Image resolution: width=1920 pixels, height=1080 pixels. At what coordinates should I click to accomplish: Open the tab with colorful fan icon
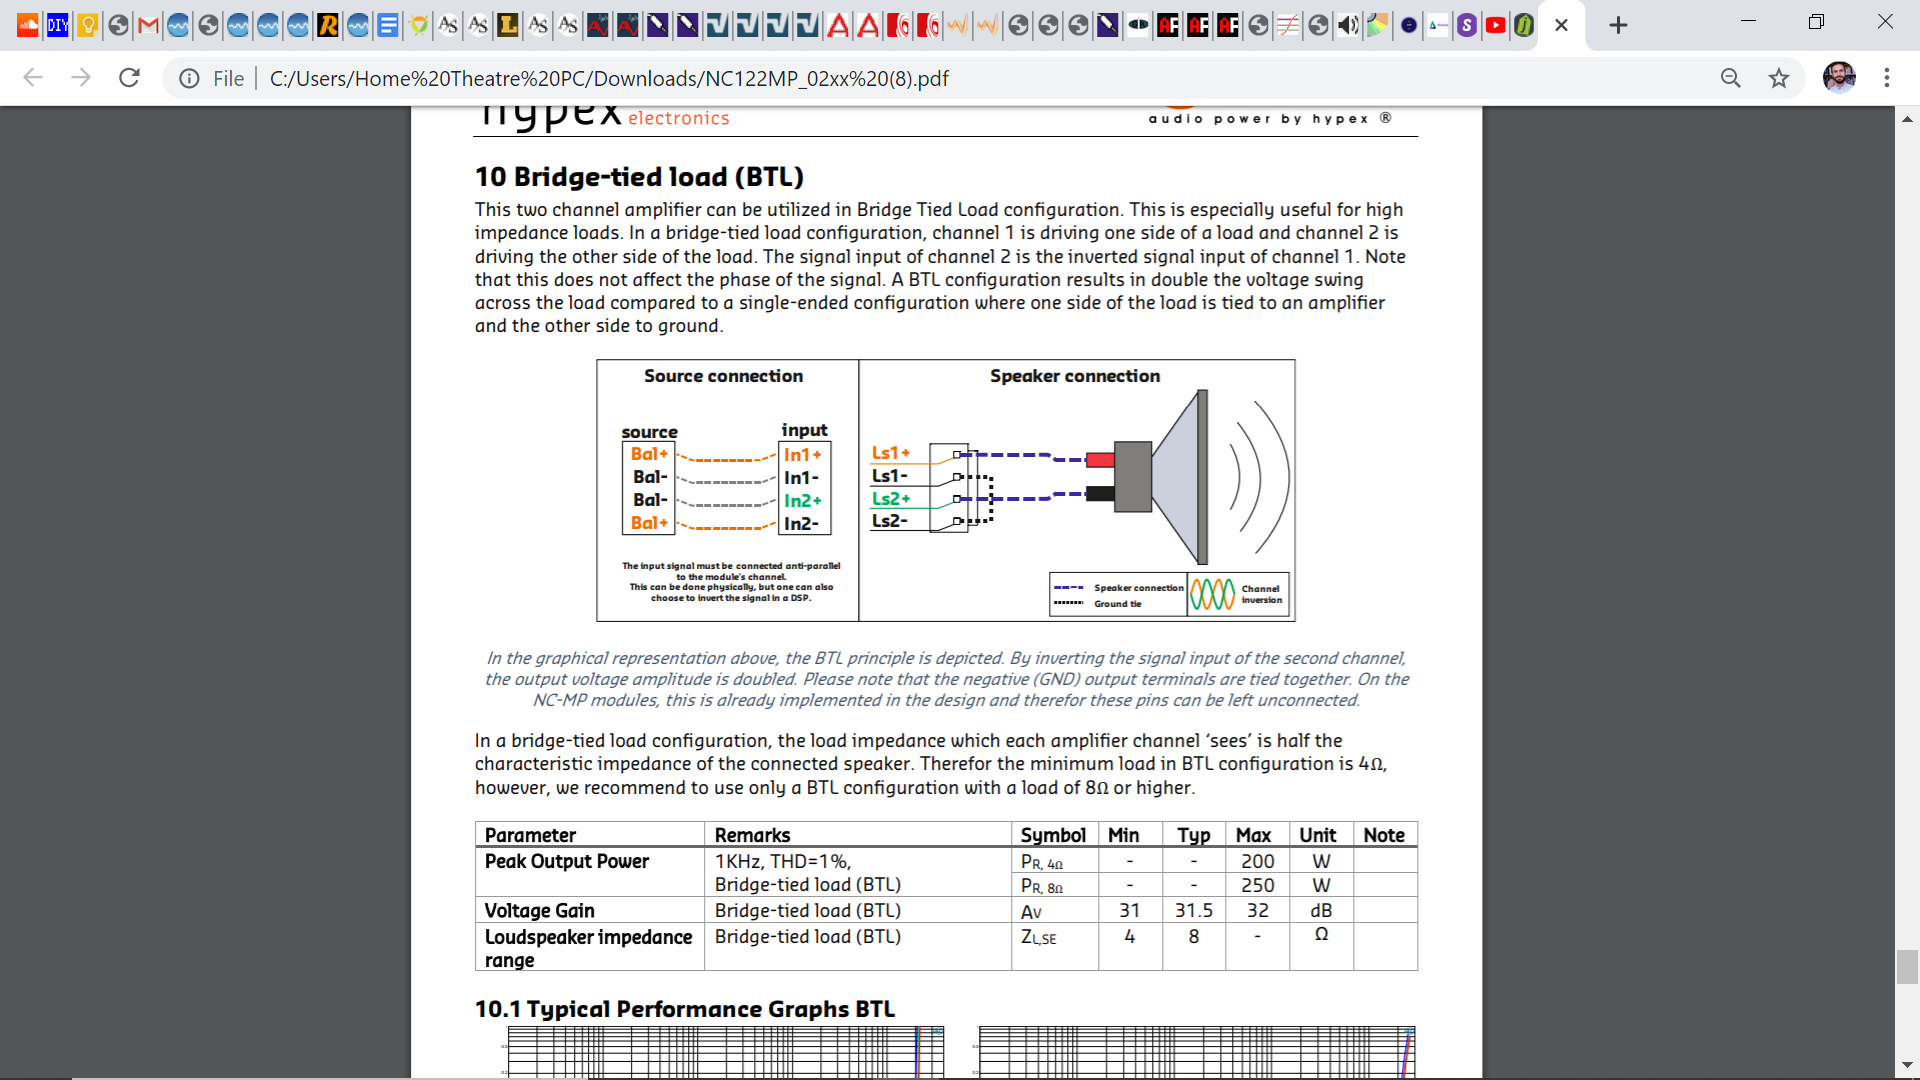click(x=1378, y=26)
